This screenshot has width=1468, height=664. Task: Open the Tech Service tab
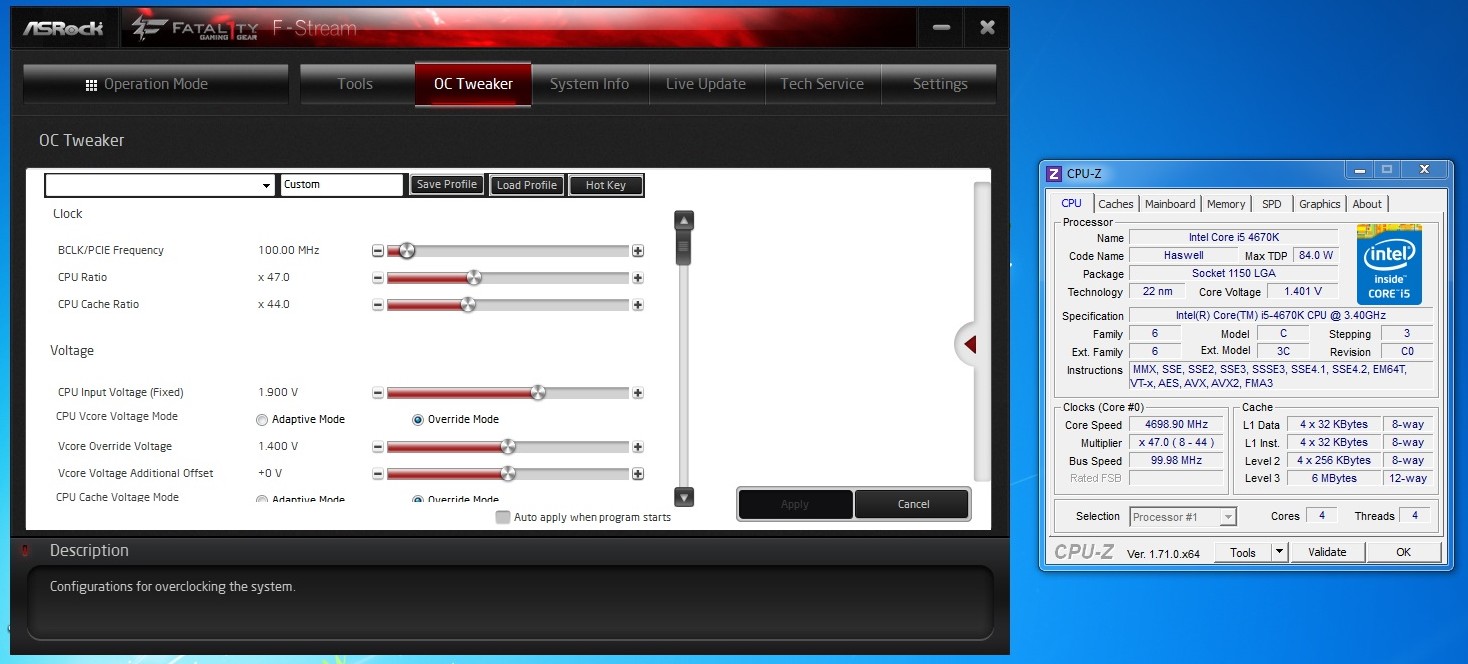pos(822,84)
